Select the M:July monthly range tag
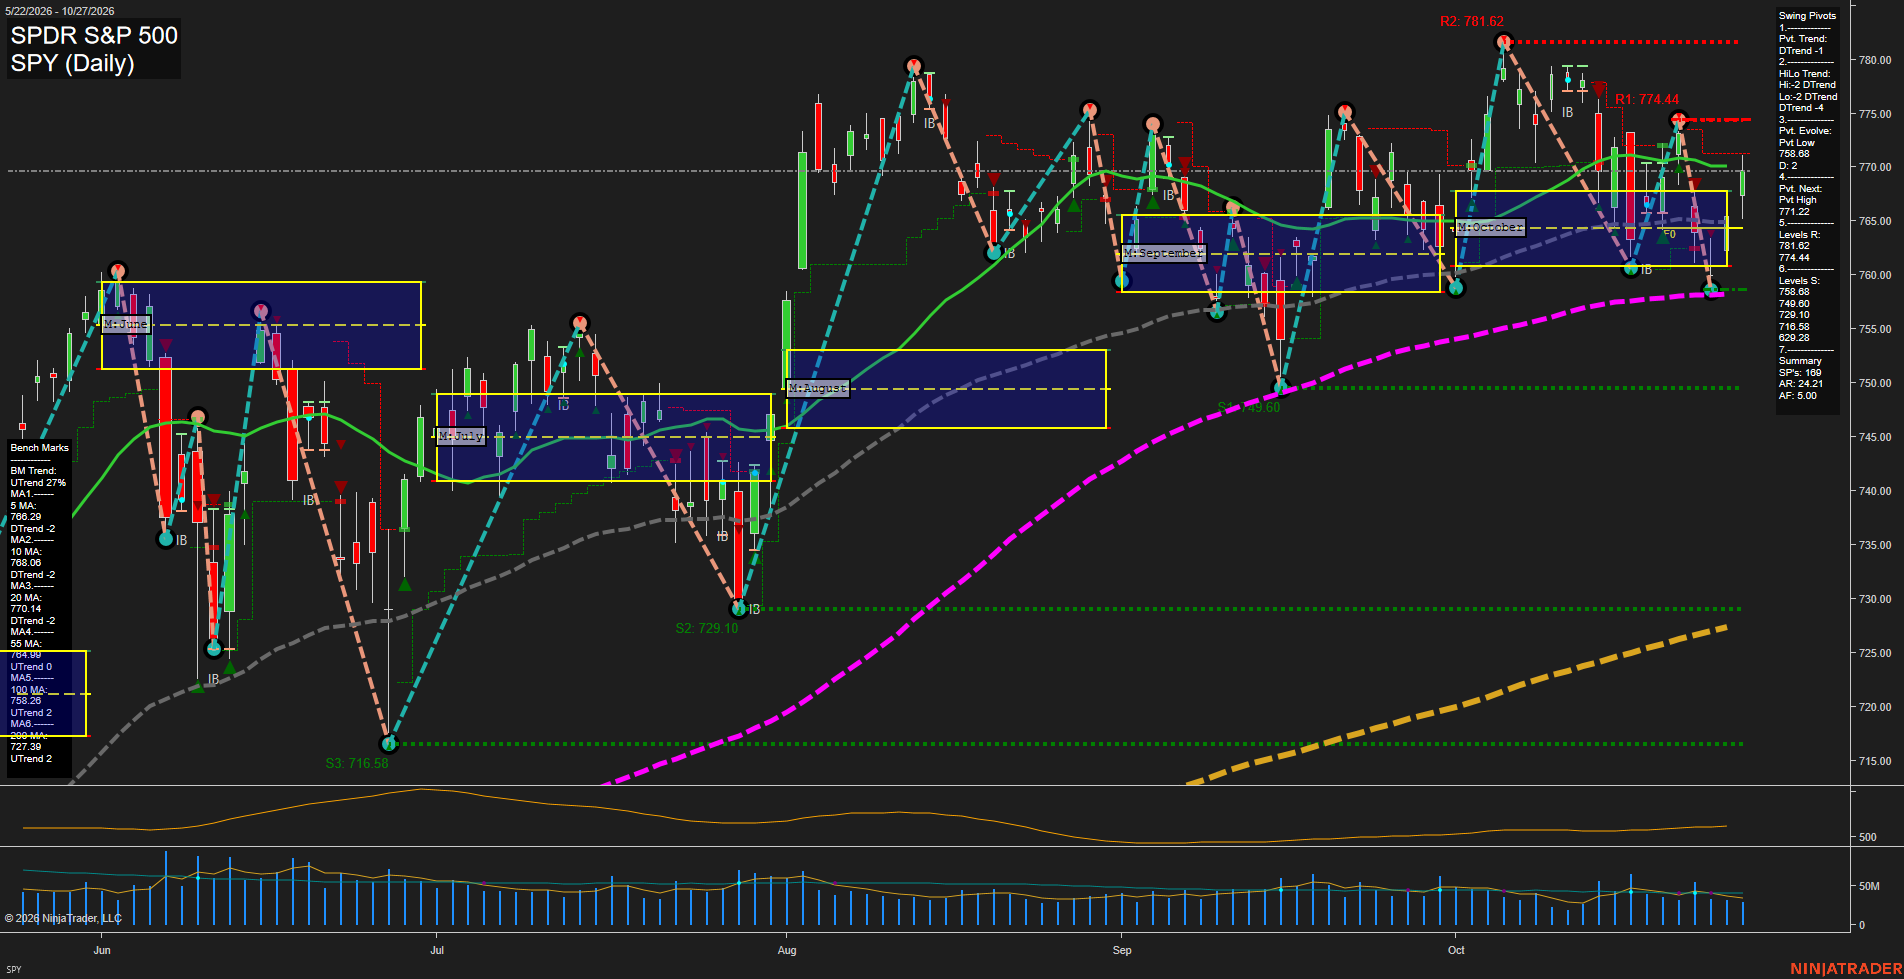Viewport: 1904px width, 979px height. click(461, 436)
